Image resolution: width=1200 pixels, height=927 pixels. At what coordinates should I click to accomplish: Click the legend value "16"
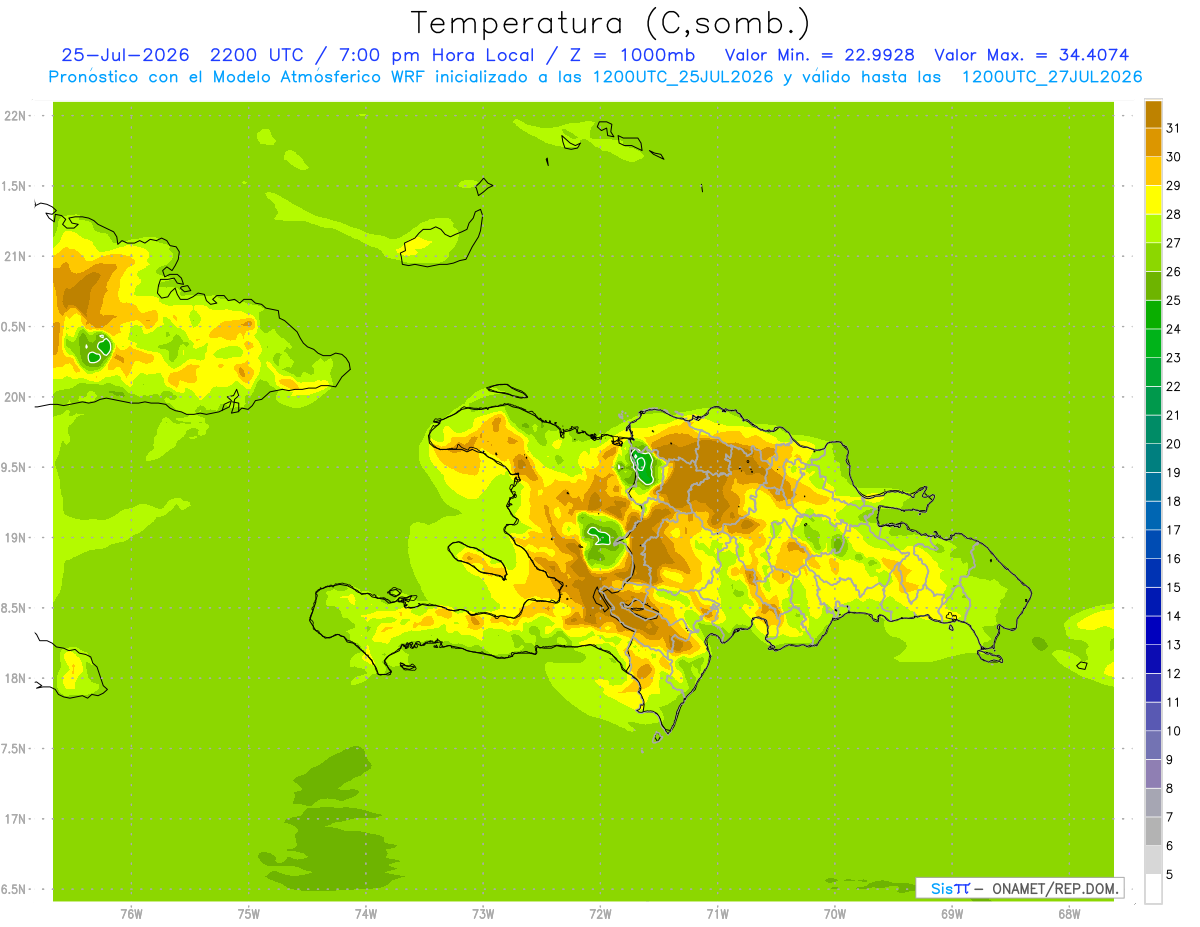click(x=1173, y=559)
